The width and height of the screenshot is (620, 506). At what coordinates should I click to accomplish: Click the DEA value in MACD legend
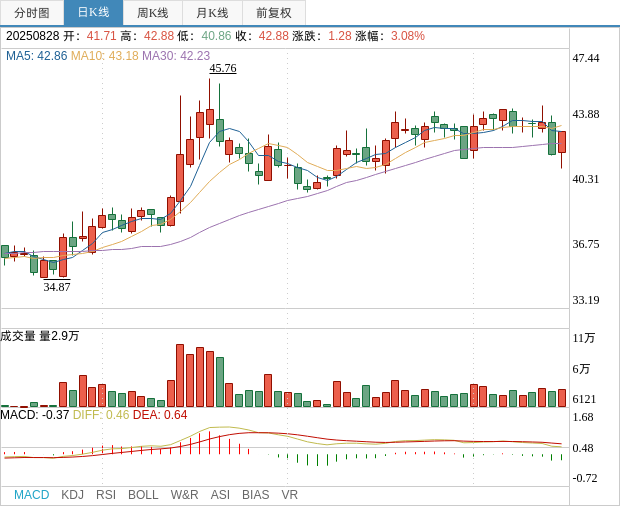tap(160, 415)
